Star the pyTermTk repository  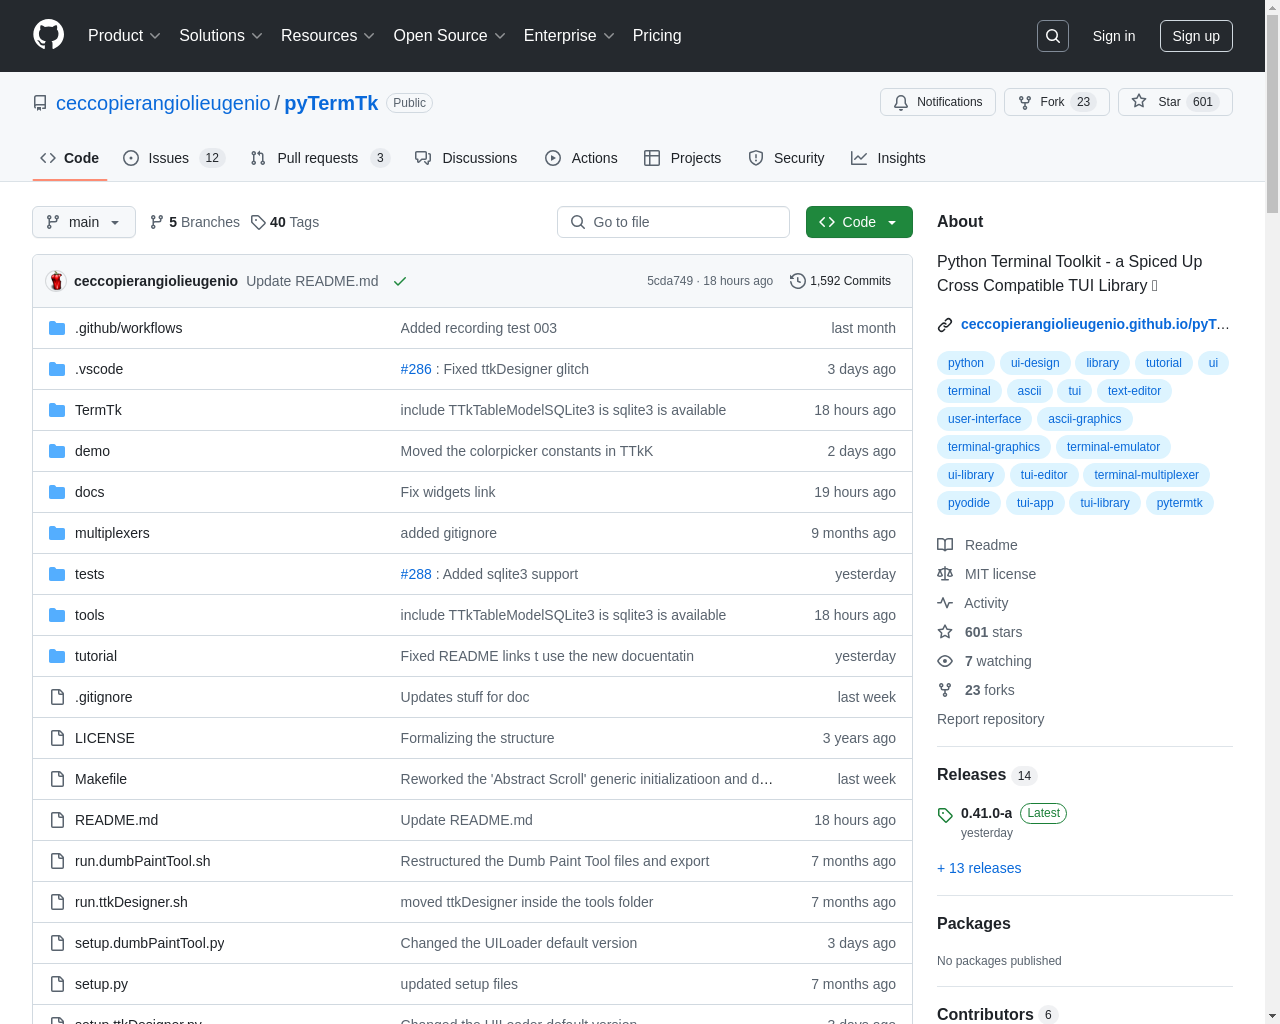pos(1175,102)
